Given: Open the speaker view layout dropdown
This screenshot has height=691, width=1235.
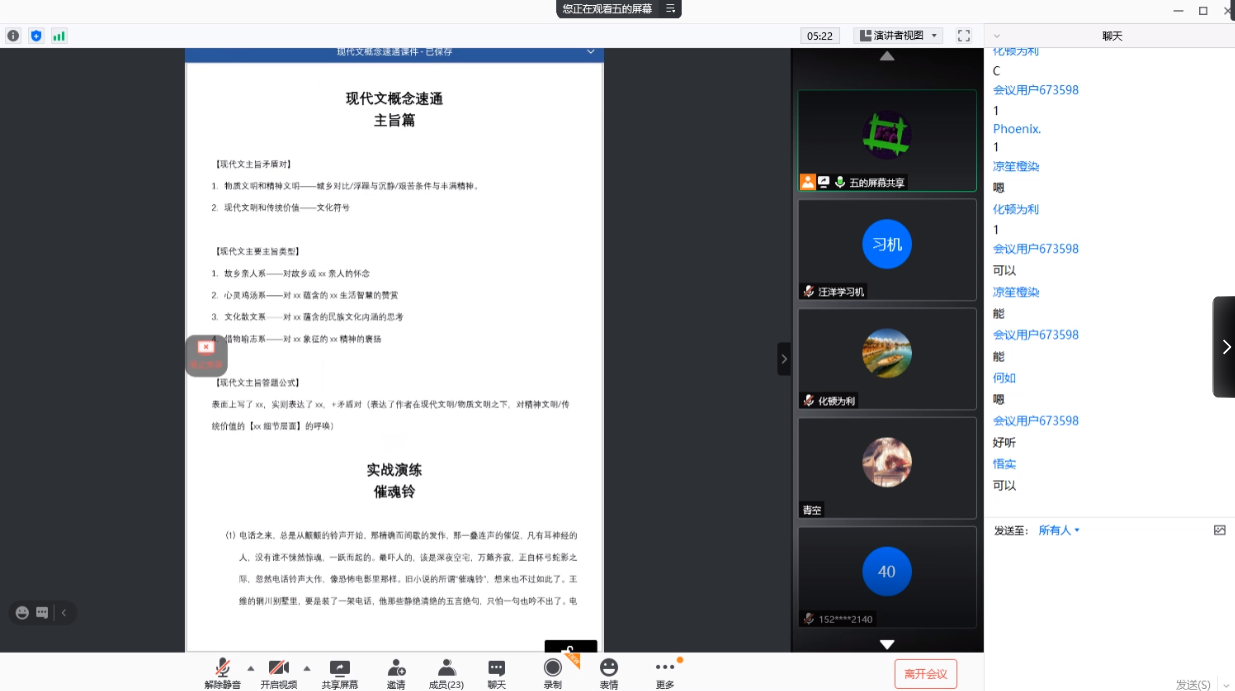Looking at the screenshot, I should [897, 35].
